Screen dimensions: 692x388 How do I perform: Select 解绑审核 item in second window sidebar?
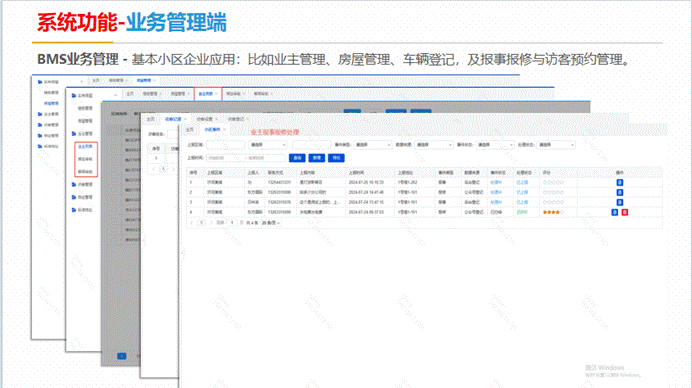pyautogui.click(x=85, y=171)
